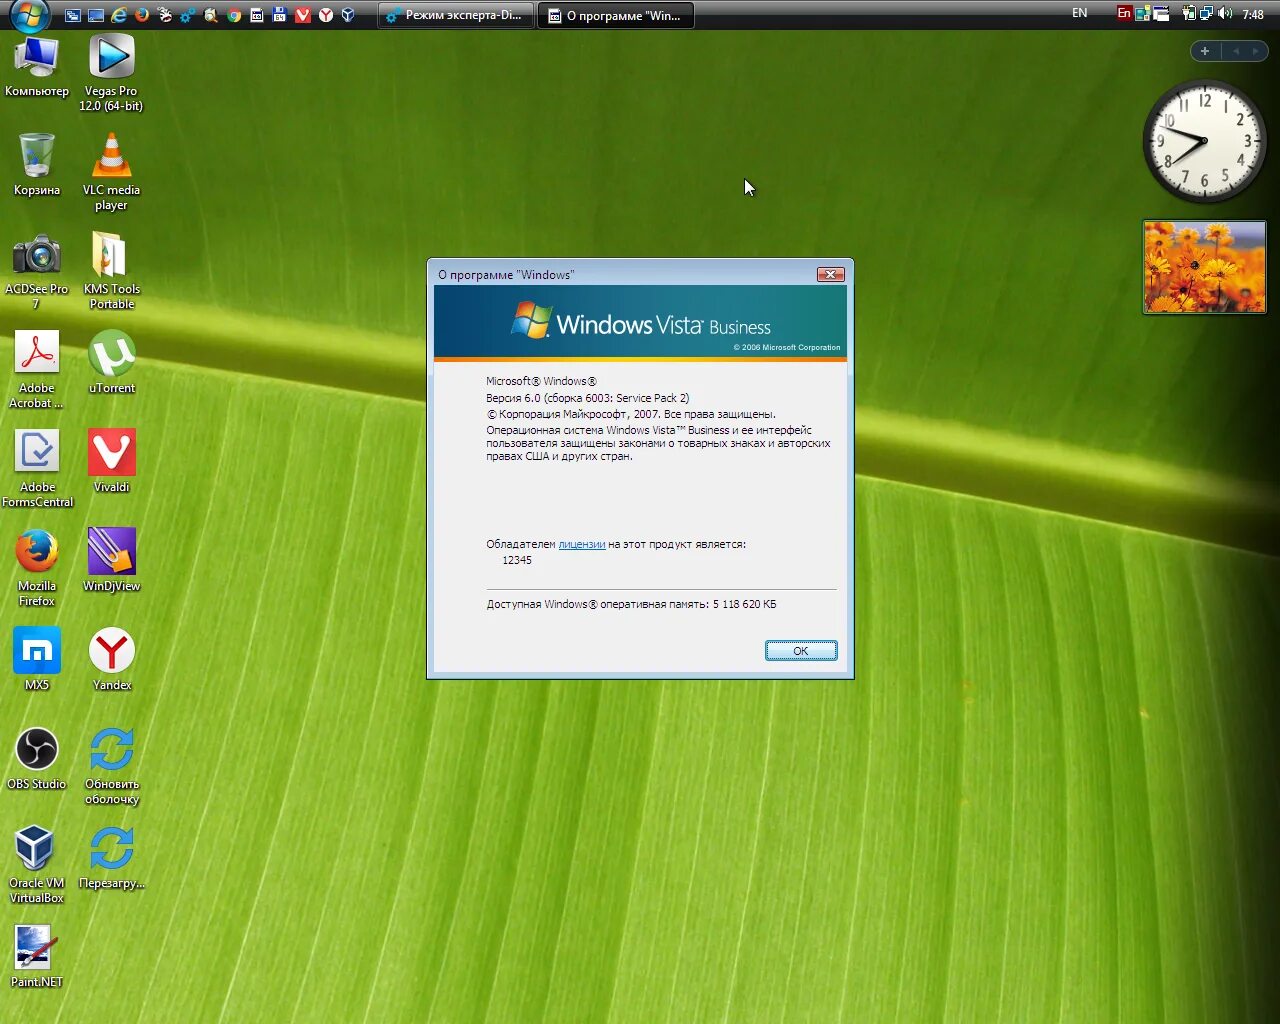1280x1024 pixels.
Task: Open WinDjView desktop shortcut
Action: 111,560
